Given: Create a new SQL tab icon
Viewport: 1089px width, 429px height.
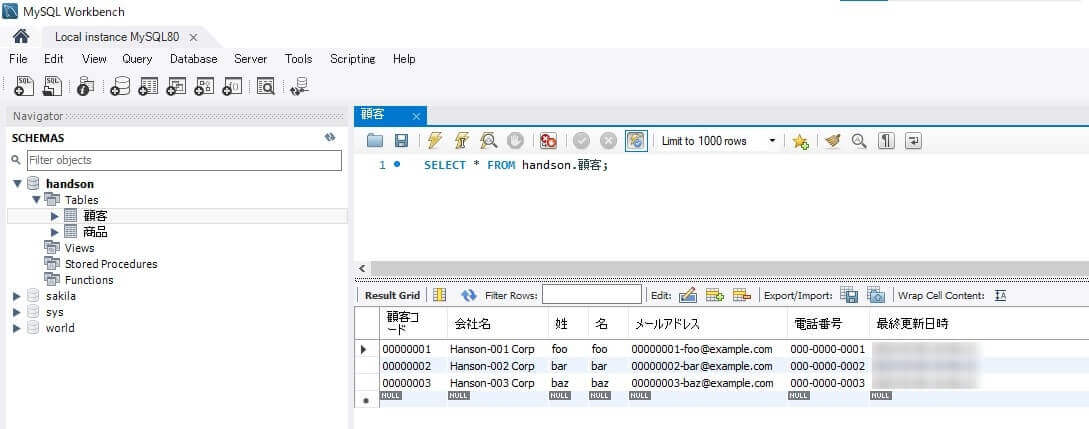Looking at the screenshot, I should point(24,86).
